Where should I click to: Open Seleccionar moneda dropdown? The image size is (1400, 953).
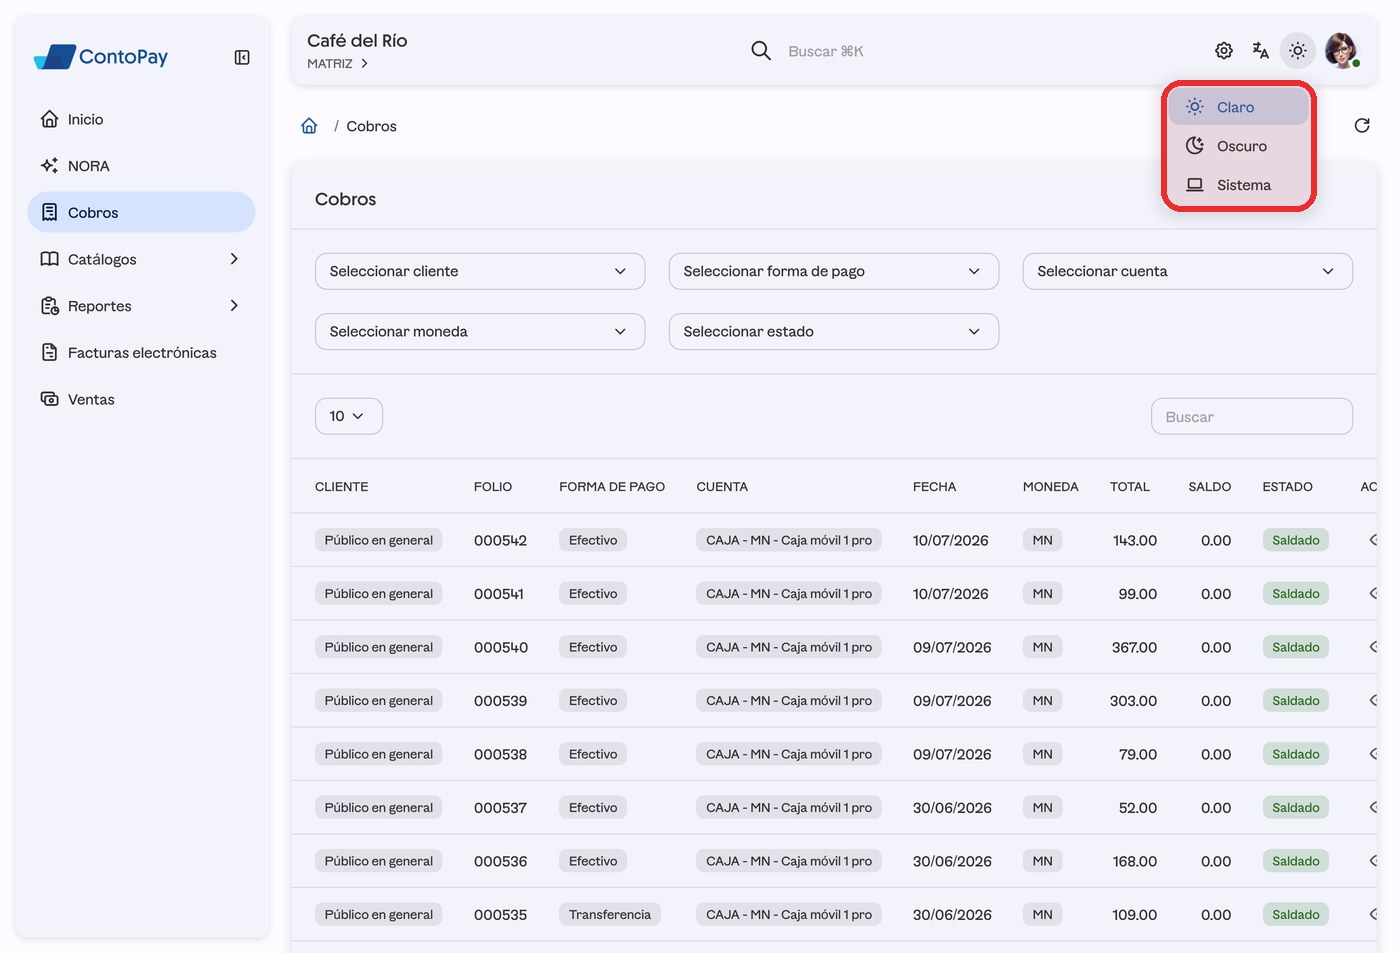tap(480, 331)
